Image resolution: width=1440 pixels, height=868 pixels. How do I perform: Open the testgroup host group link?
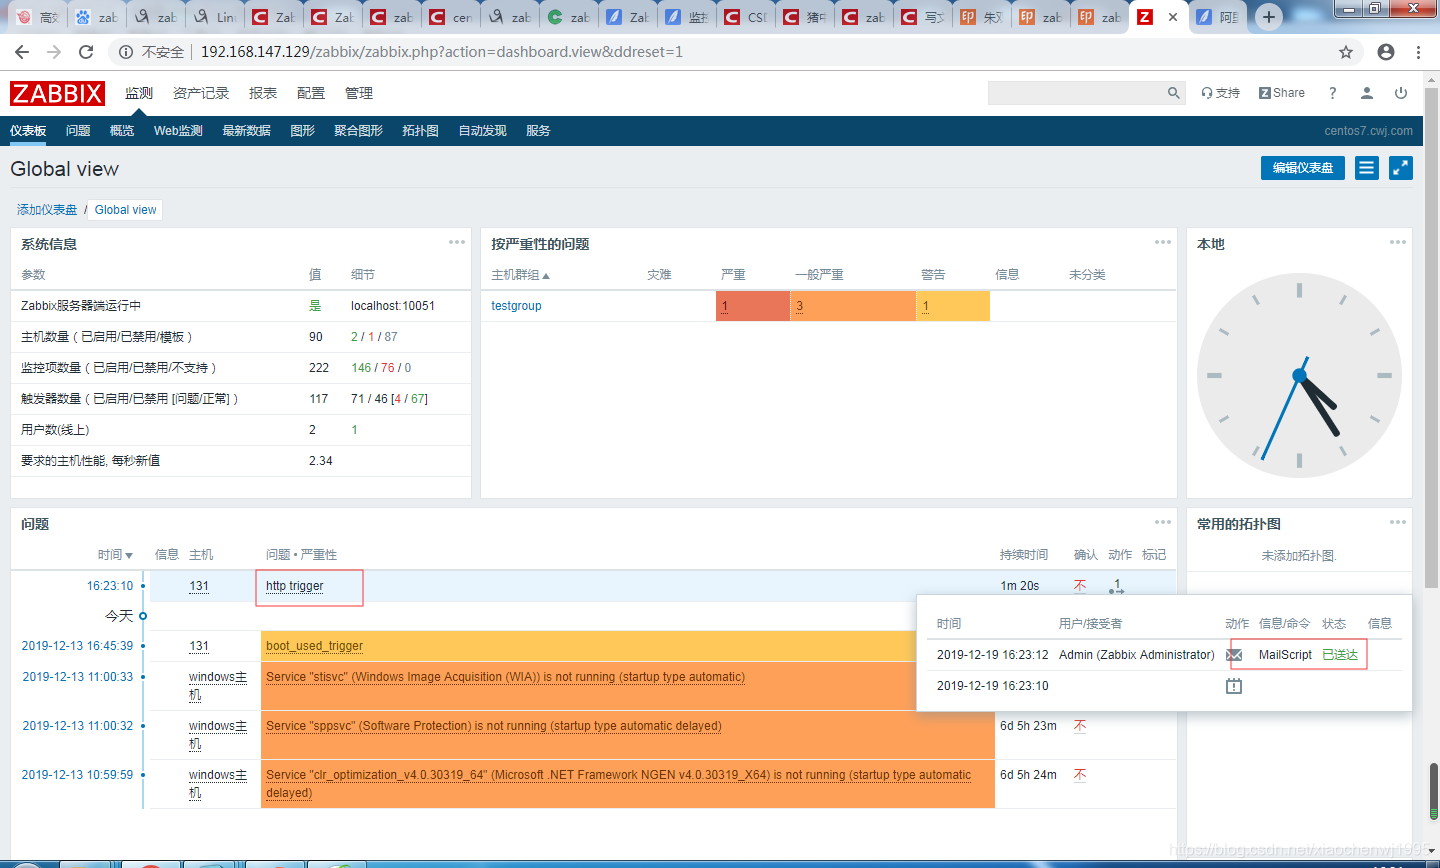point(516,306)
